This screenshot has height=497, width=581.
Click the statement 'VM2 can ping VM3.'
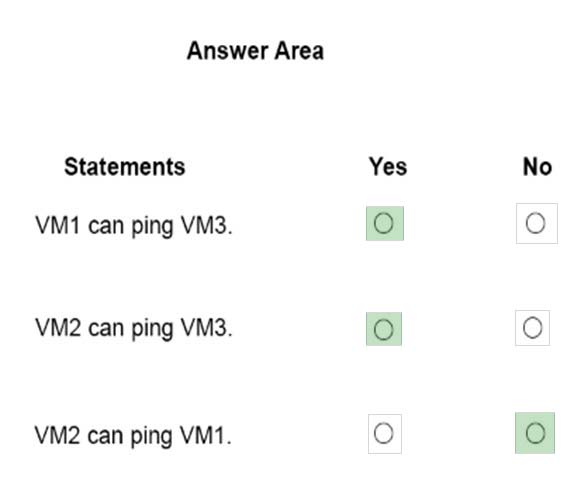coord(134,328)
